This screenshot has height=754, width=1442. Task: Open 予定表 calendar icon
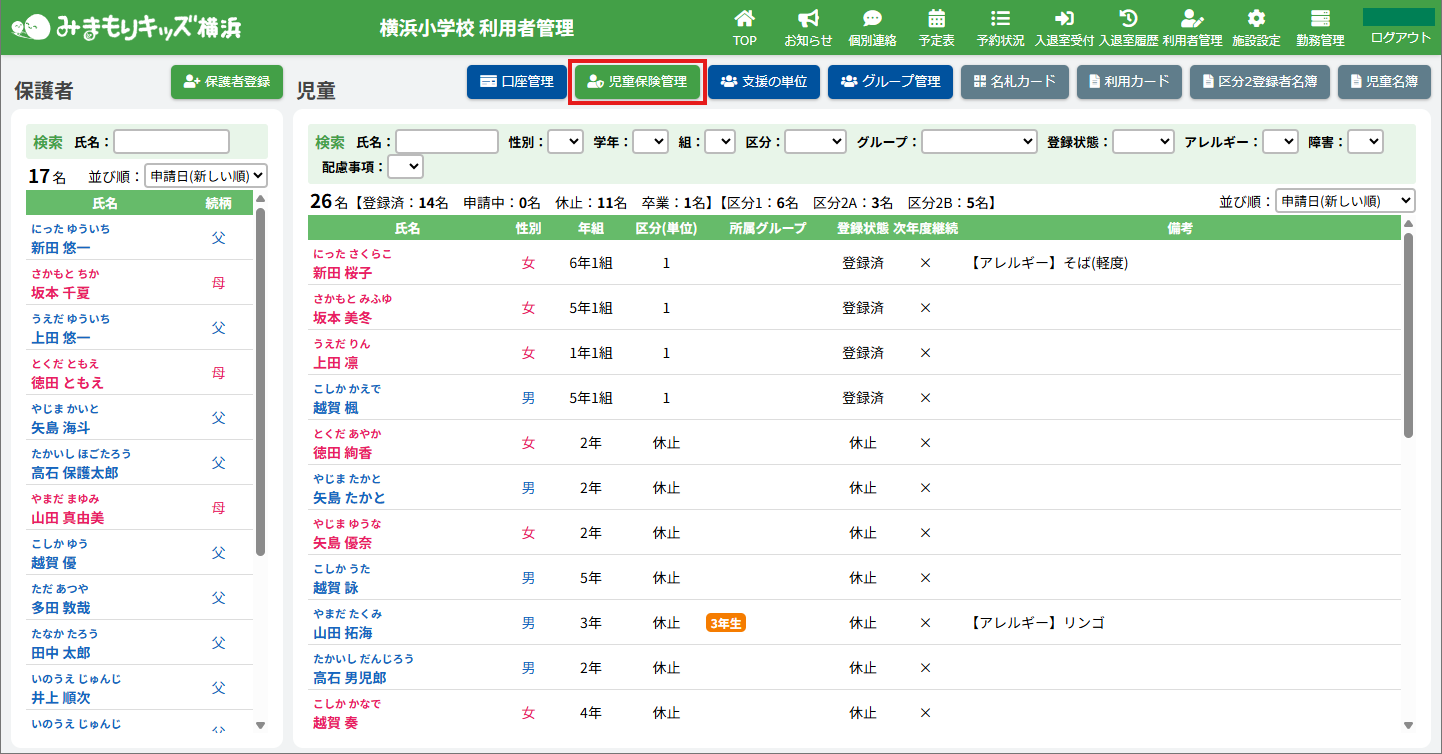(x=936, y=19)
